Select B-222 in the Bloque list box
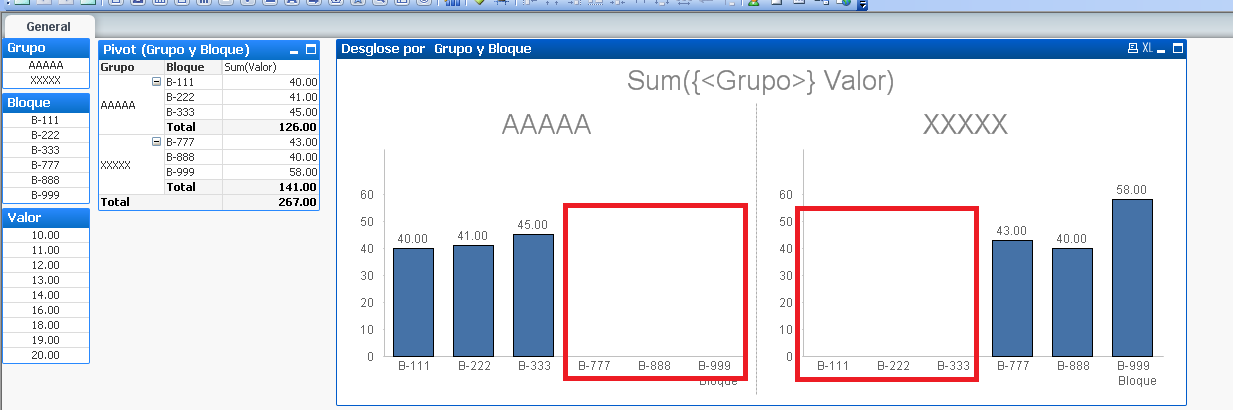1233x410 pixels. [46, 134]
